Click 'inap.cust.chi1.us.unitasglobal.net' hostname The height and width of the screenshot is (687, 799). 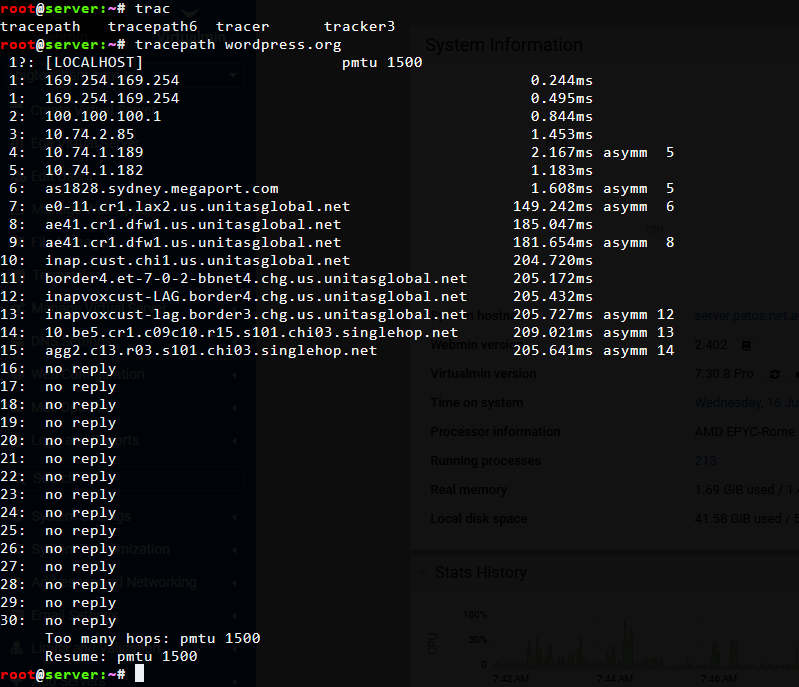[x=197, y=260]
